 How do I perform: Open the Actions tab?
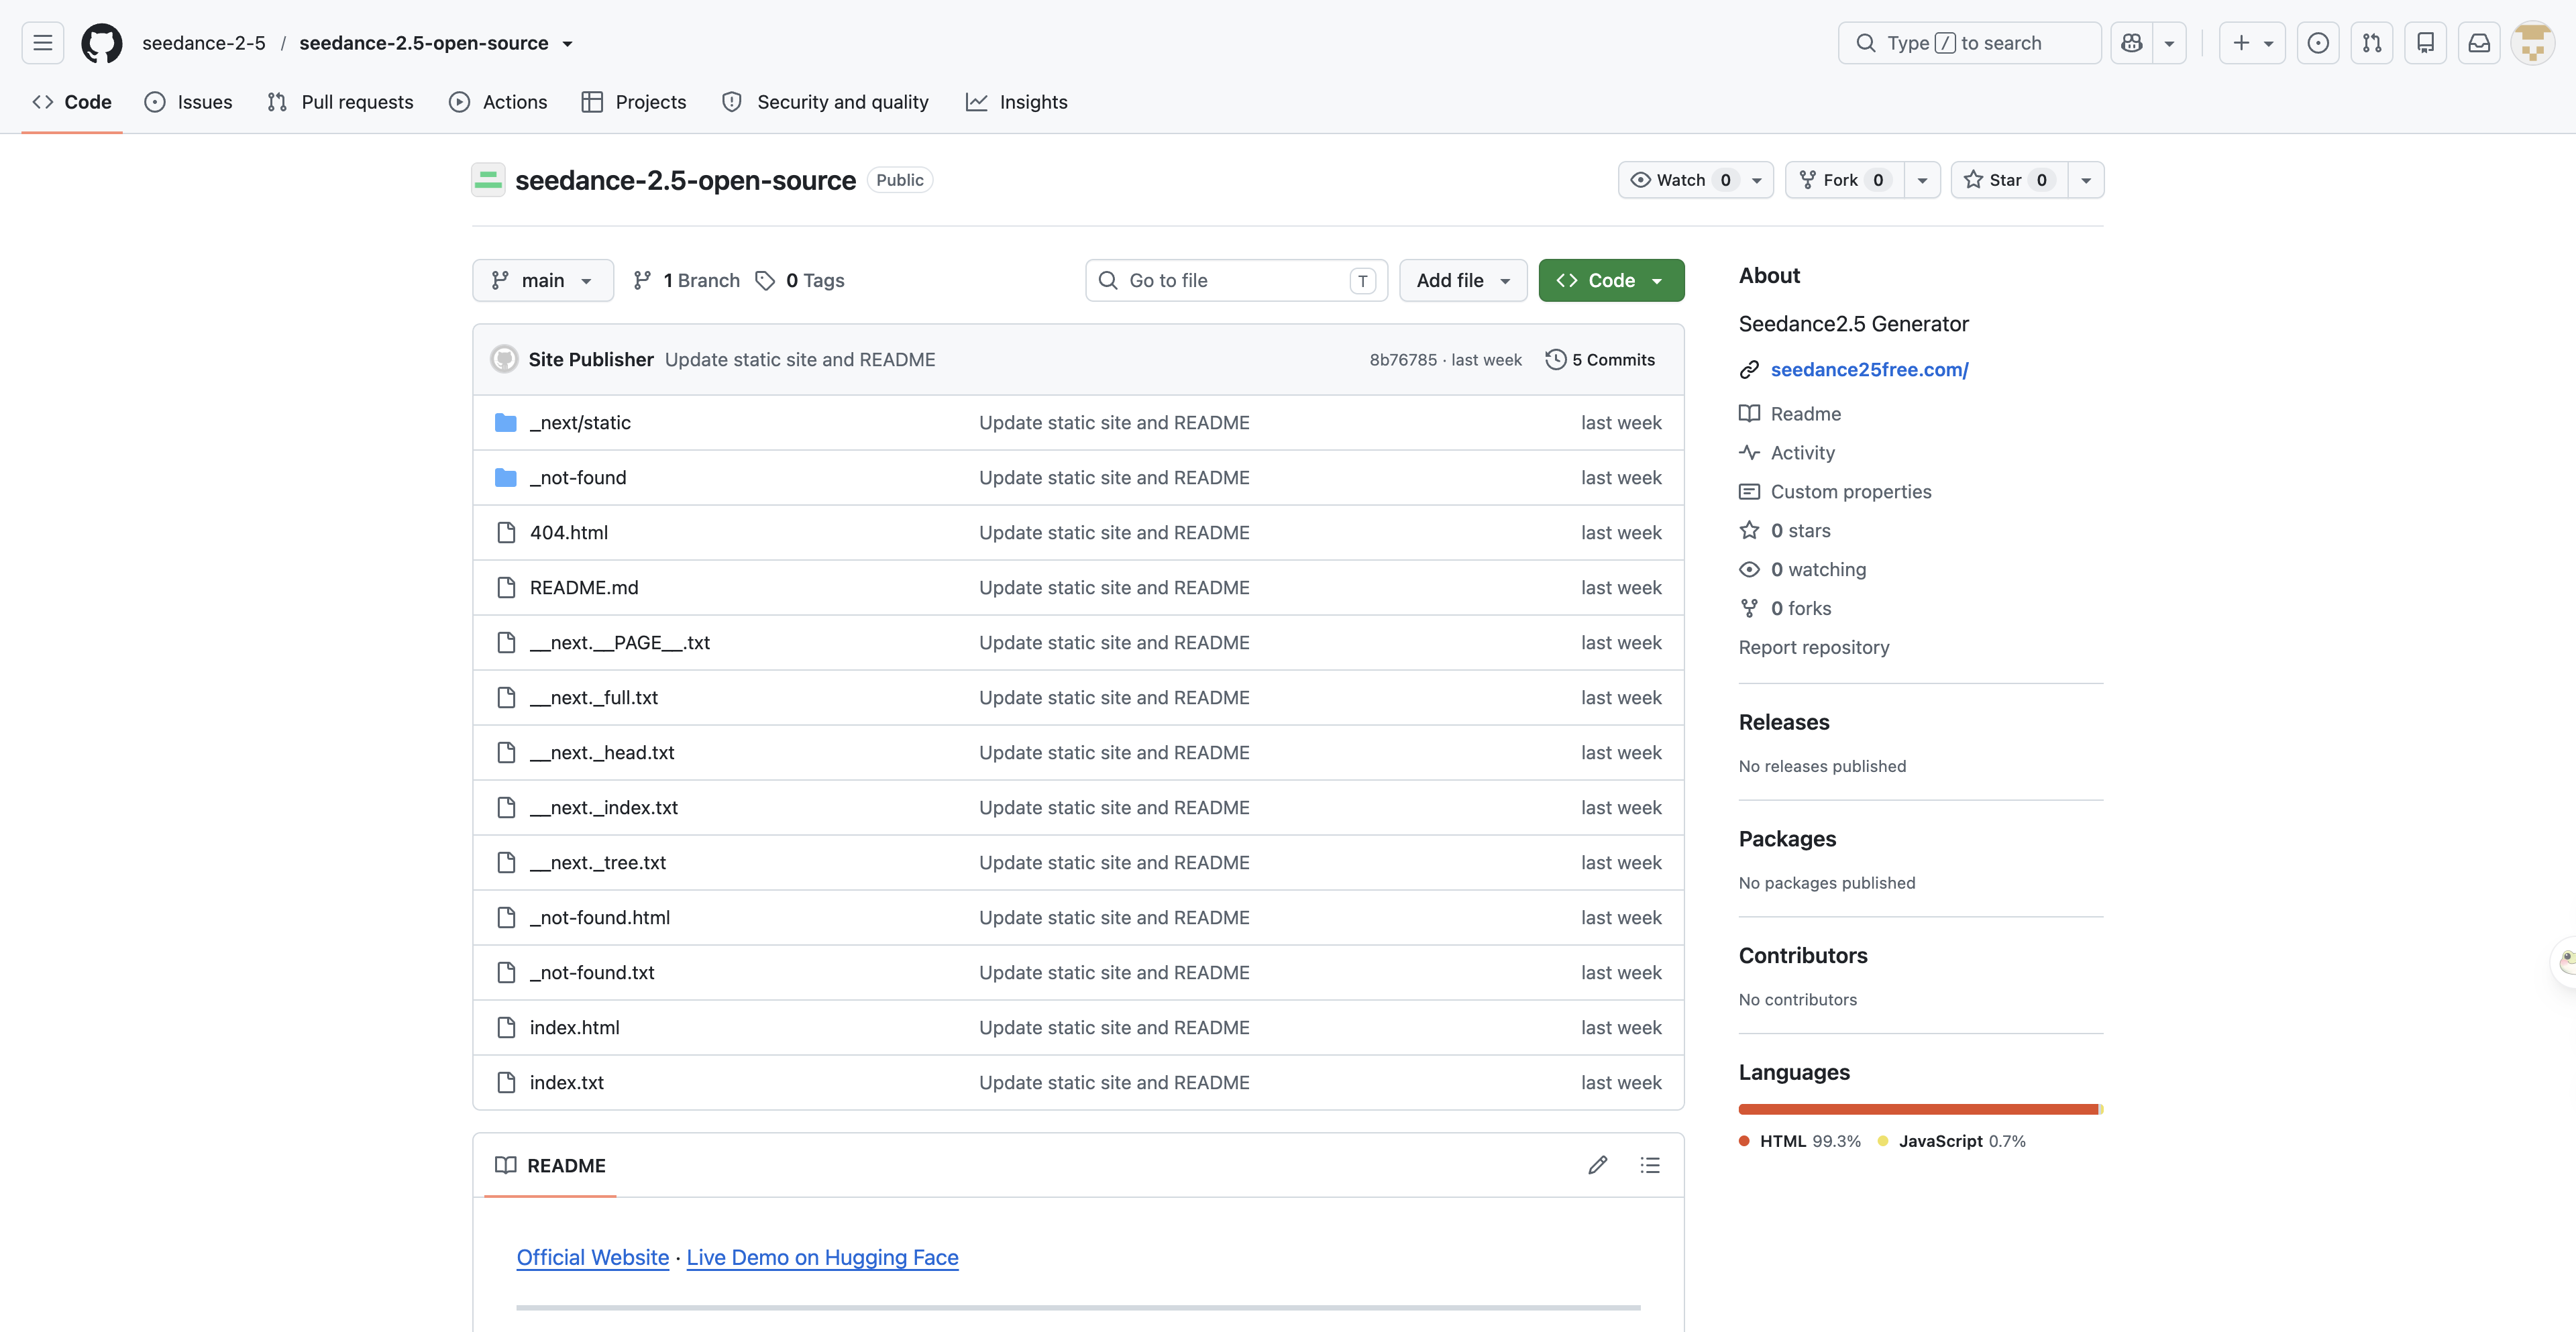[x=498, y=102]
